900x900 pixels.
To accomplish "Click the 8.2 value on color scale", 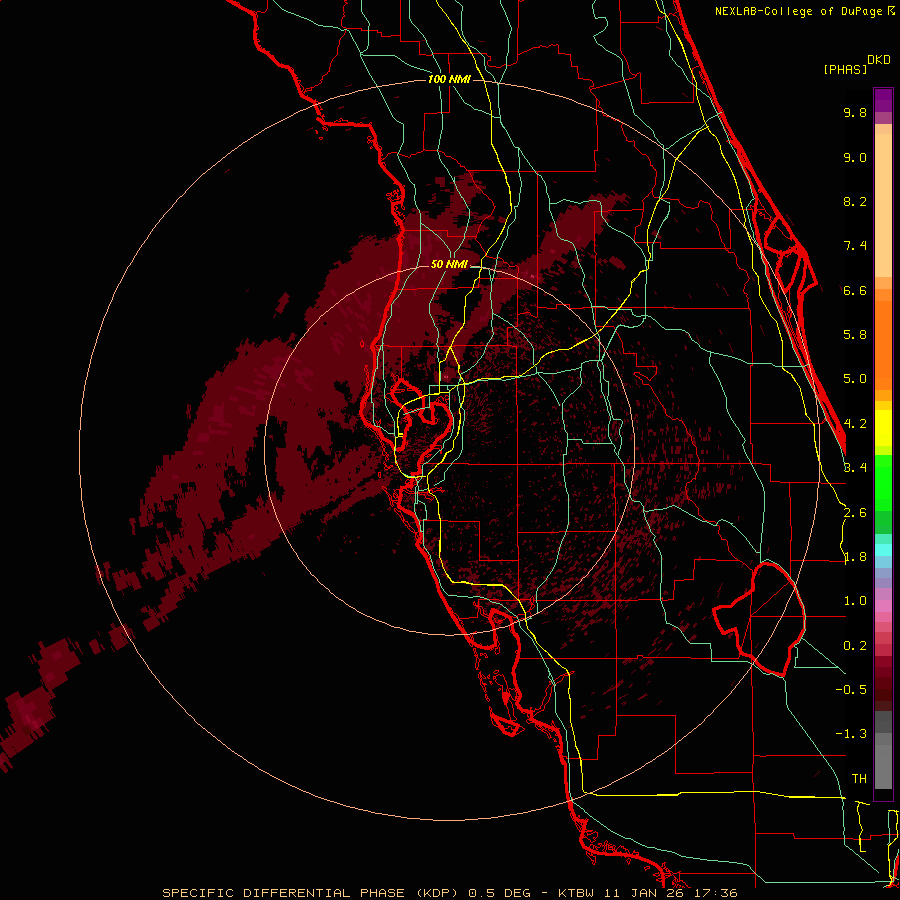I will (855, 201).
